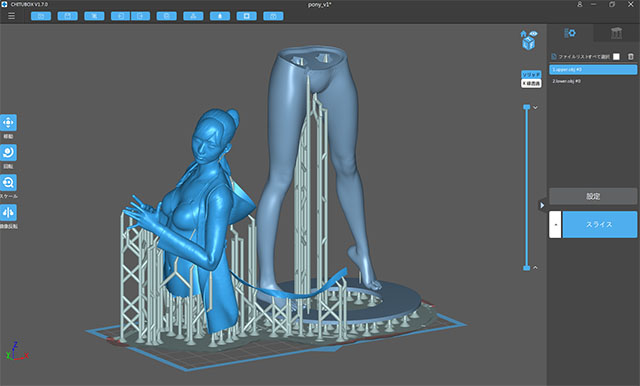640x386 pixels.
Task: Select the Rotate (回転) tool
Action: pyautogui.click(x=8, y=153)
